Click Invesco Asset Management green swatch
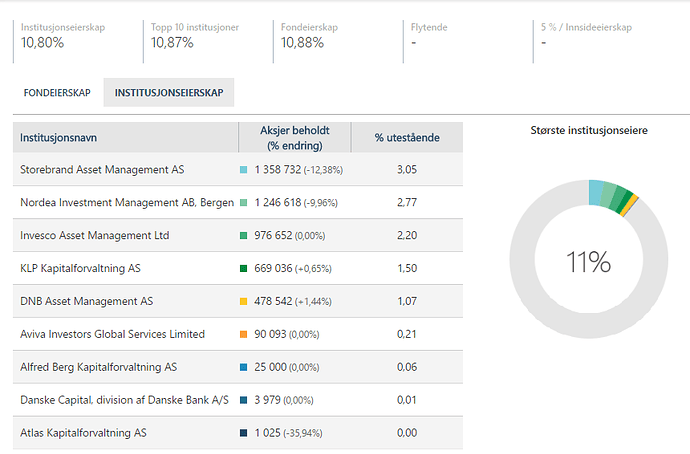690x454 pixels. point(243,236)
